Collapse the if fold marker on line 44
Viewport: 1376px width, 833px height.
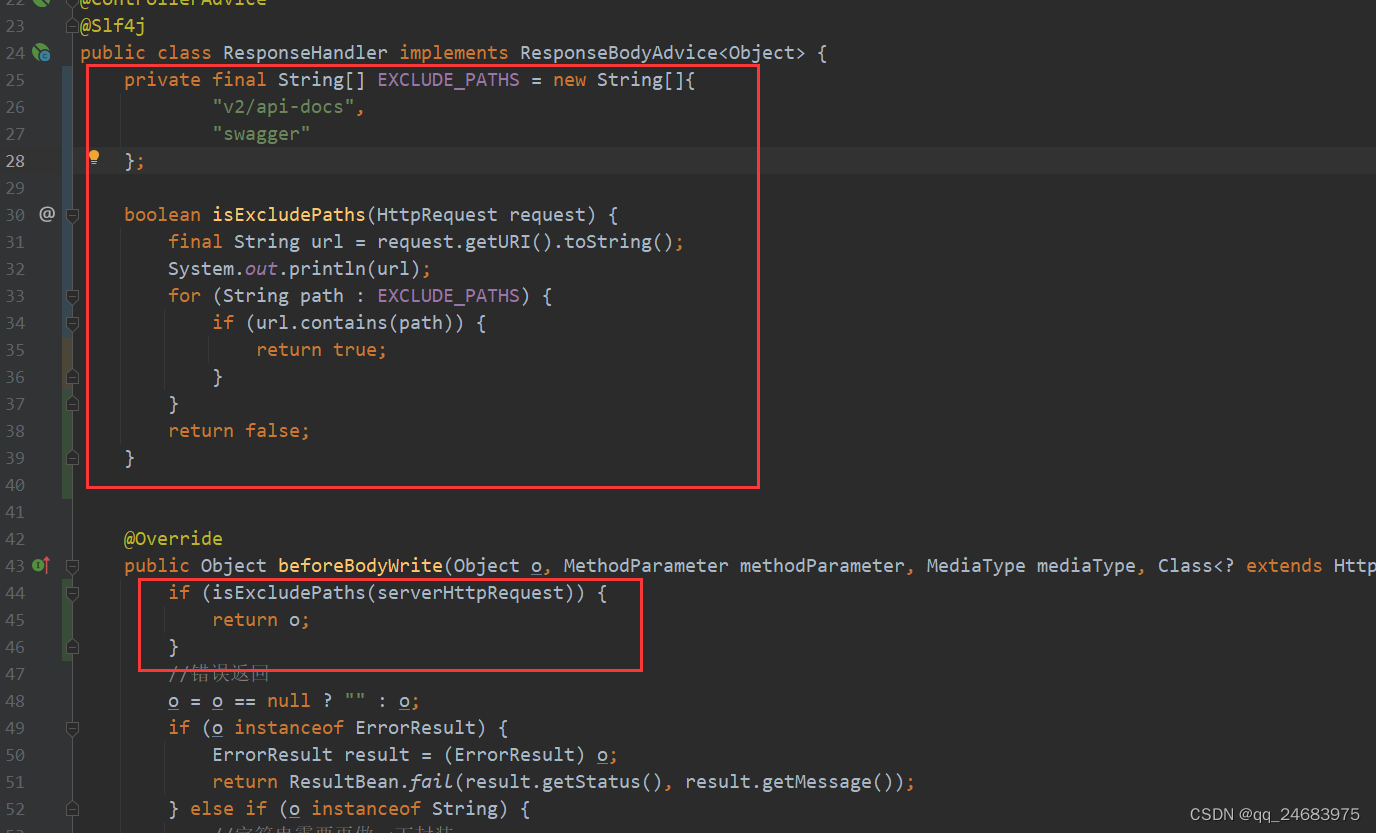[x=72, y=593]
